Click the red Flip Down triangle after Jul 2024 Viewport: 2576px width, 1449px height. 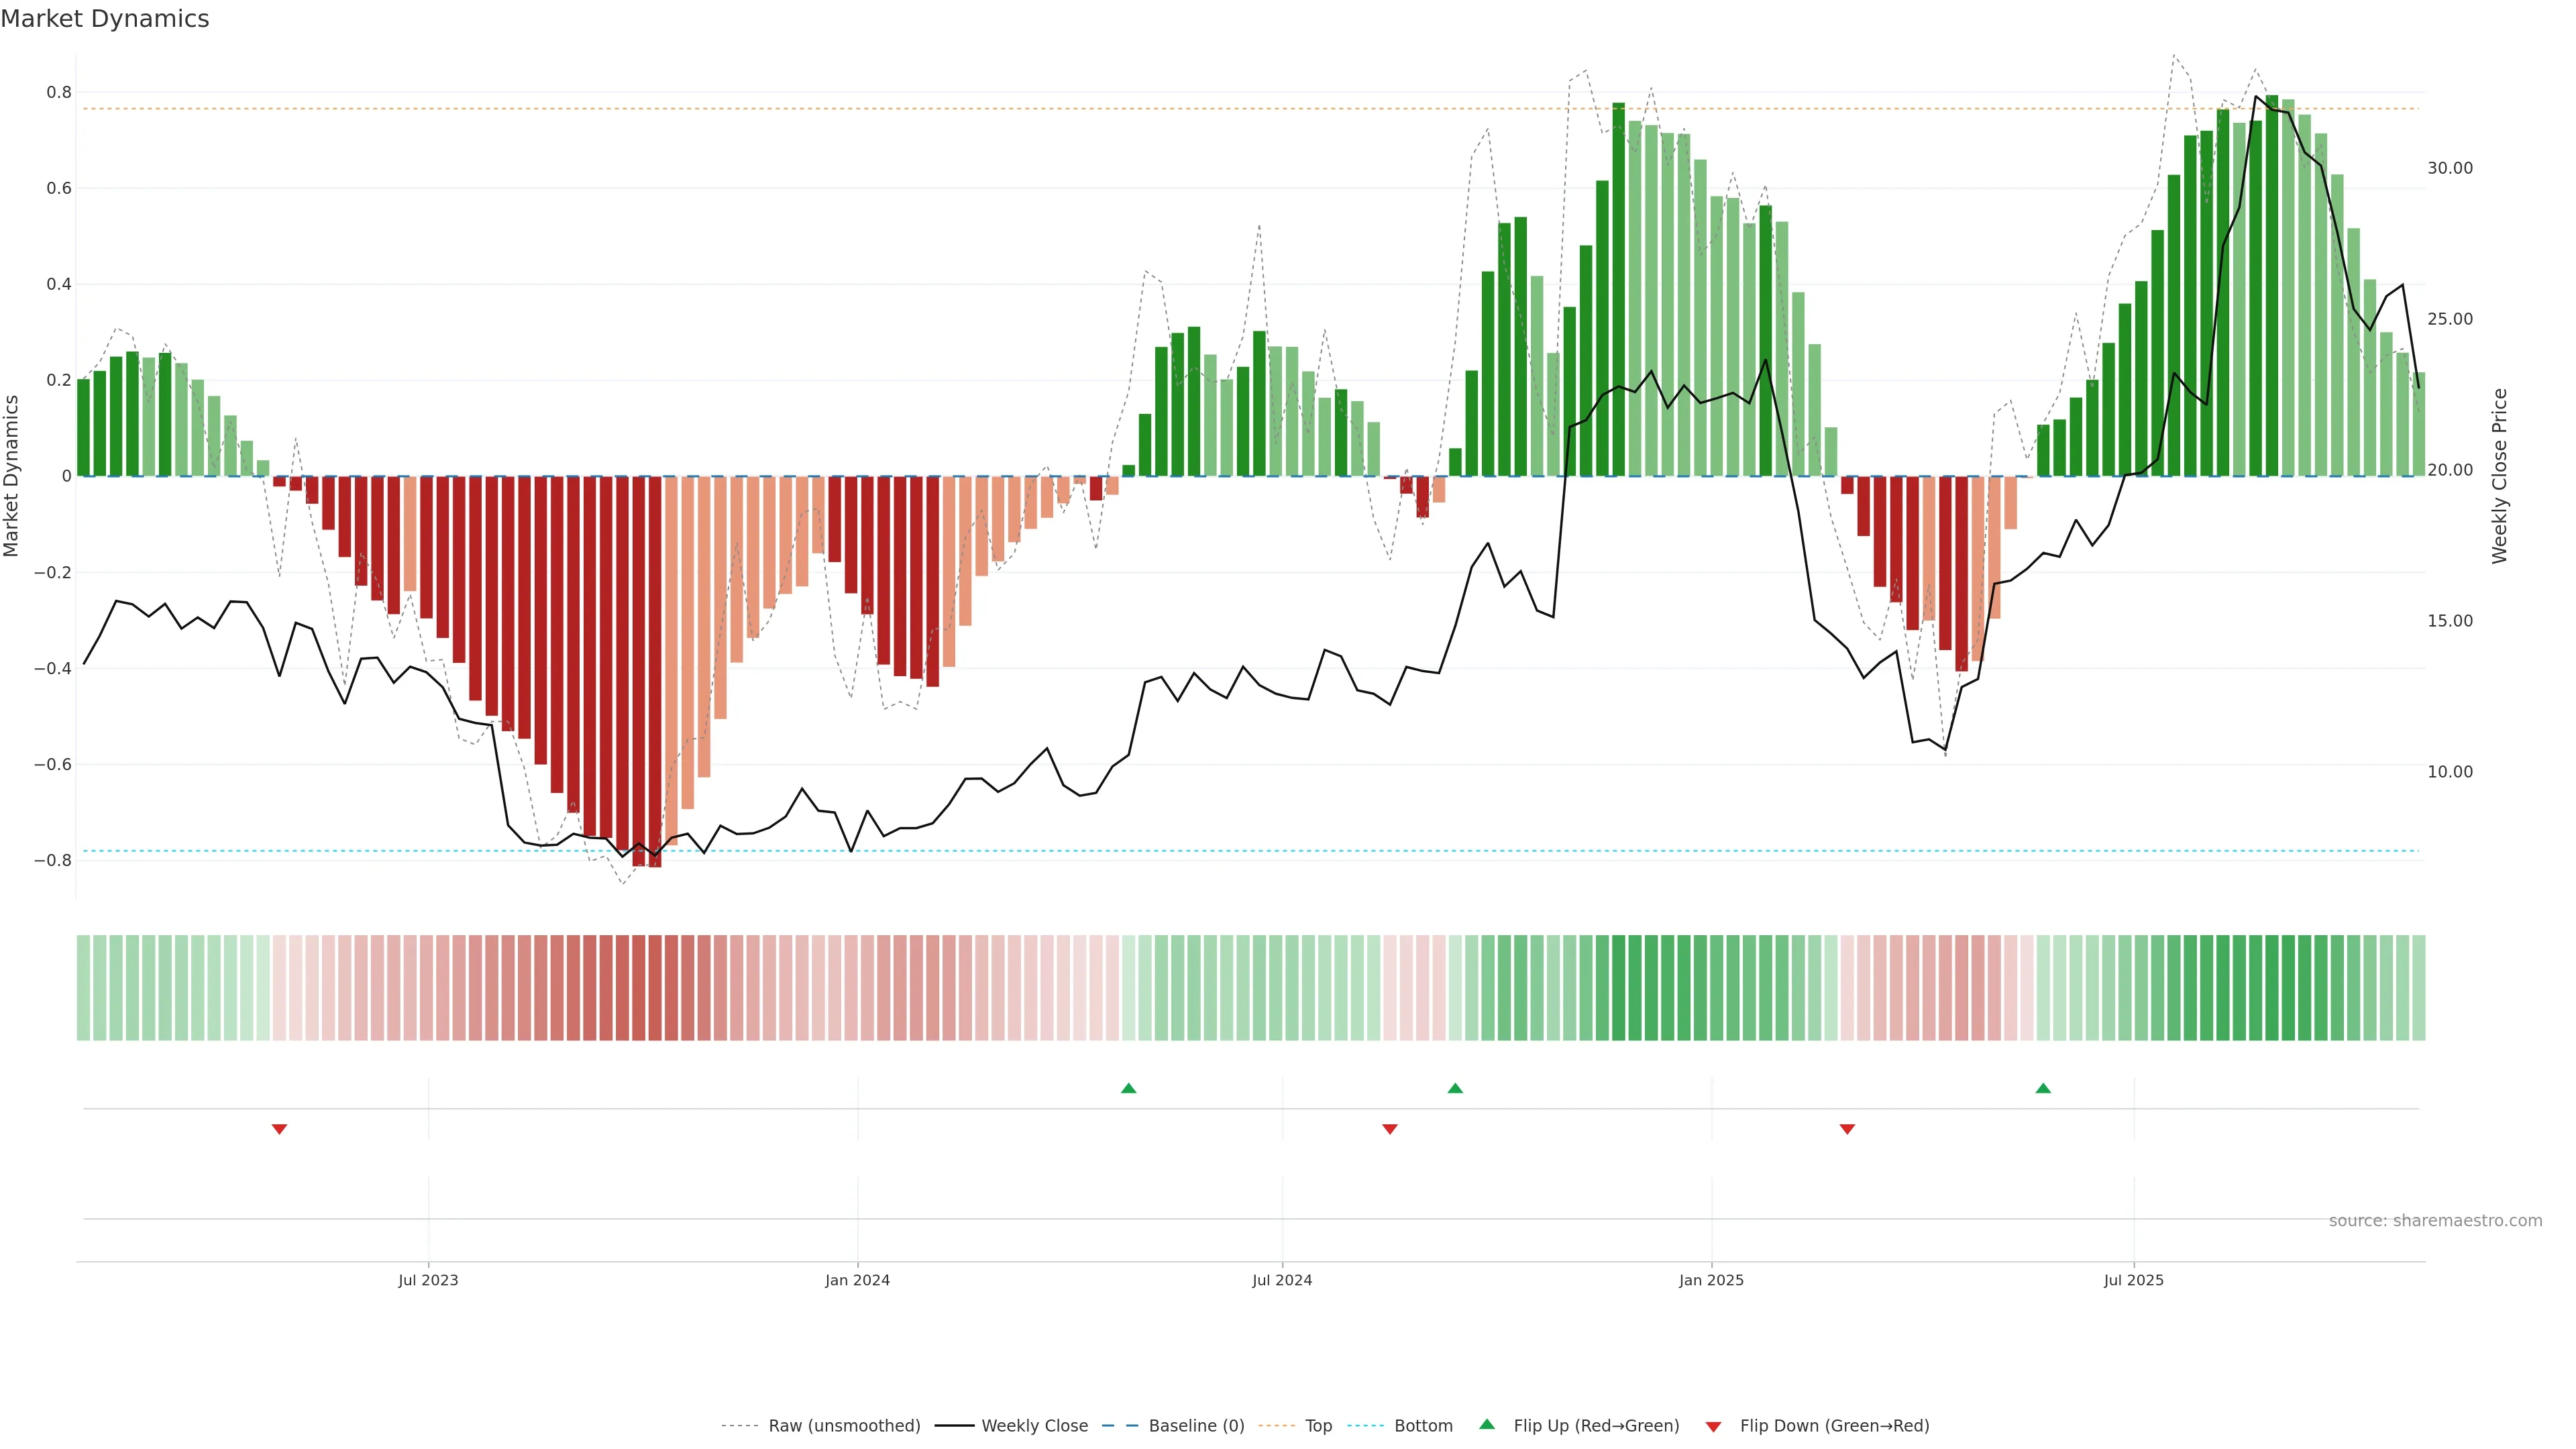[1389, 1129]
